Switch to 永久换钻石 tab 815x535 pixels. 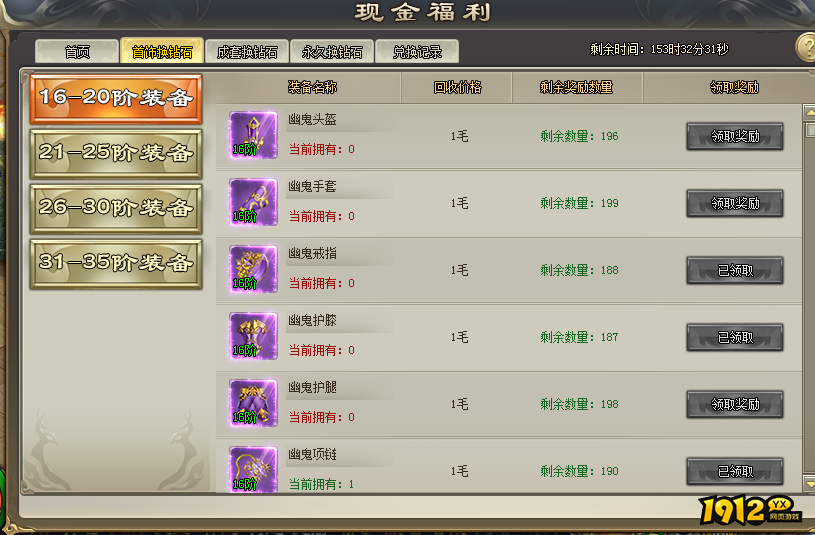pyautogui.click(x=332, y=52)
